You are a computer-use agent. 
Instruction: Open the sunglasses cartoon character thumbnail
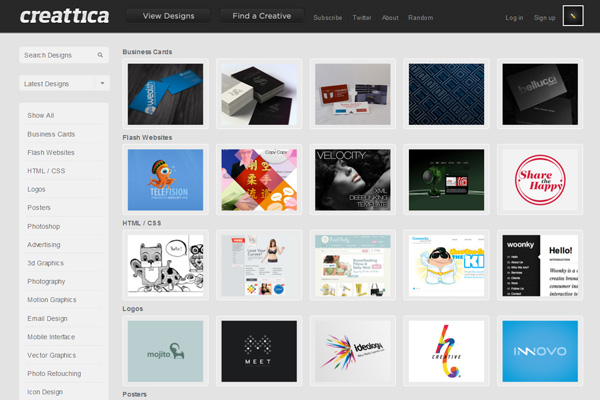pos(447,266)
